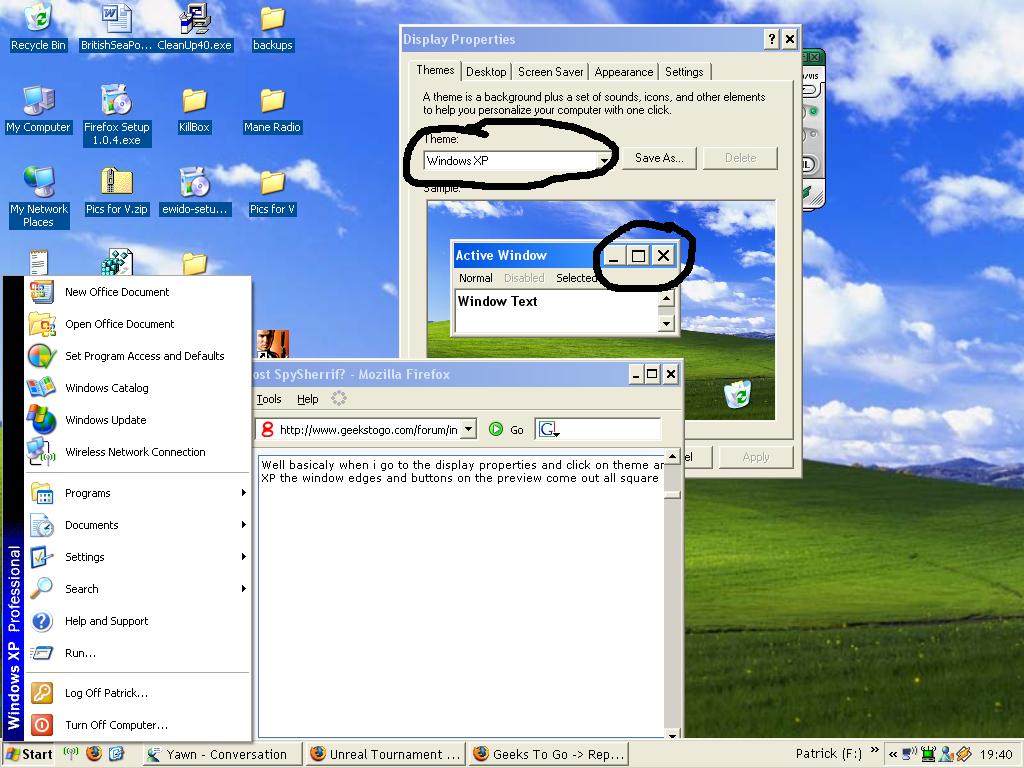Click the scroll-up arrow of the reply textarea
The width and height of the screenshot is (1024, 768).
point(672,456)
